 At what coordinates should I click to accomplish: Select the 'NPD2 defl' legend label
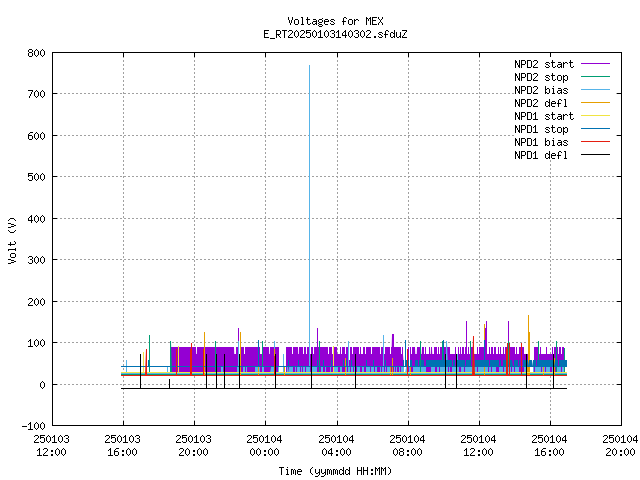(541, 103)
